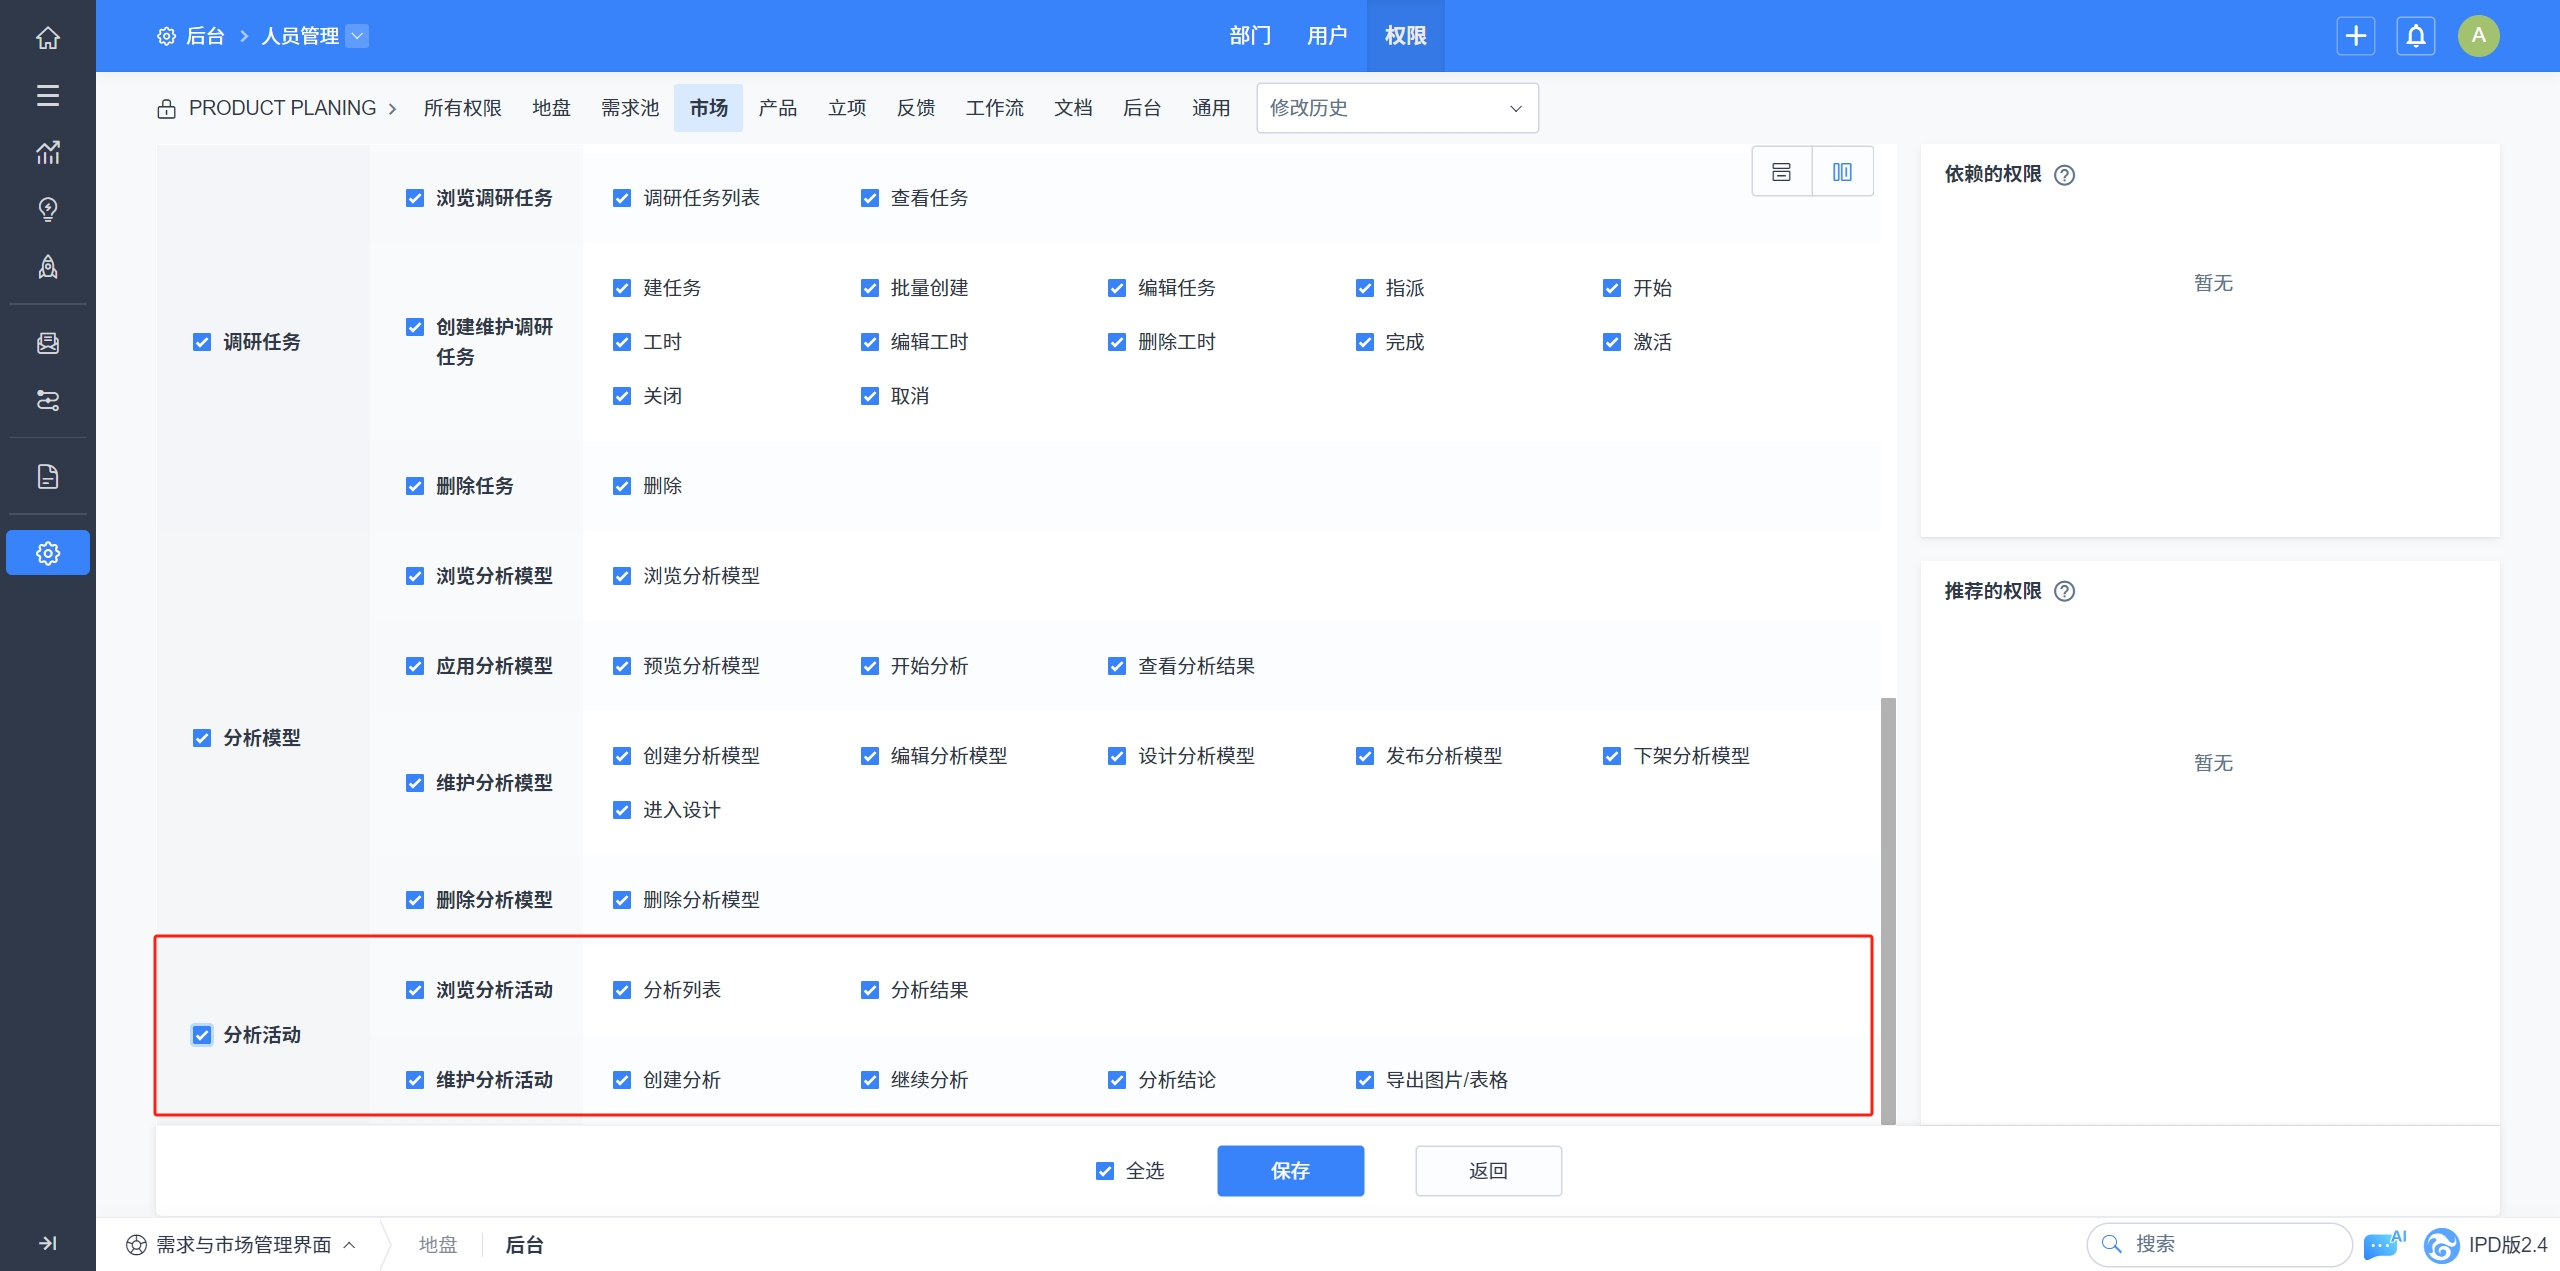Switch to the column layout view icon
The width and height of the screenshot is (2560, 1271).
1842,172
